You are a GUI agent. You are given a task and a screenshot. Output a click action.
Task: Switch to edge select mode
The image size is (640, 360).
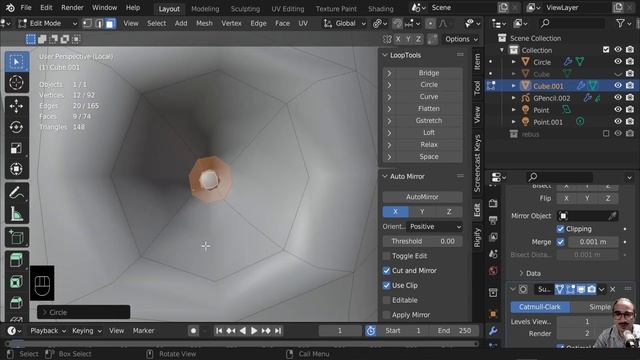99,24
